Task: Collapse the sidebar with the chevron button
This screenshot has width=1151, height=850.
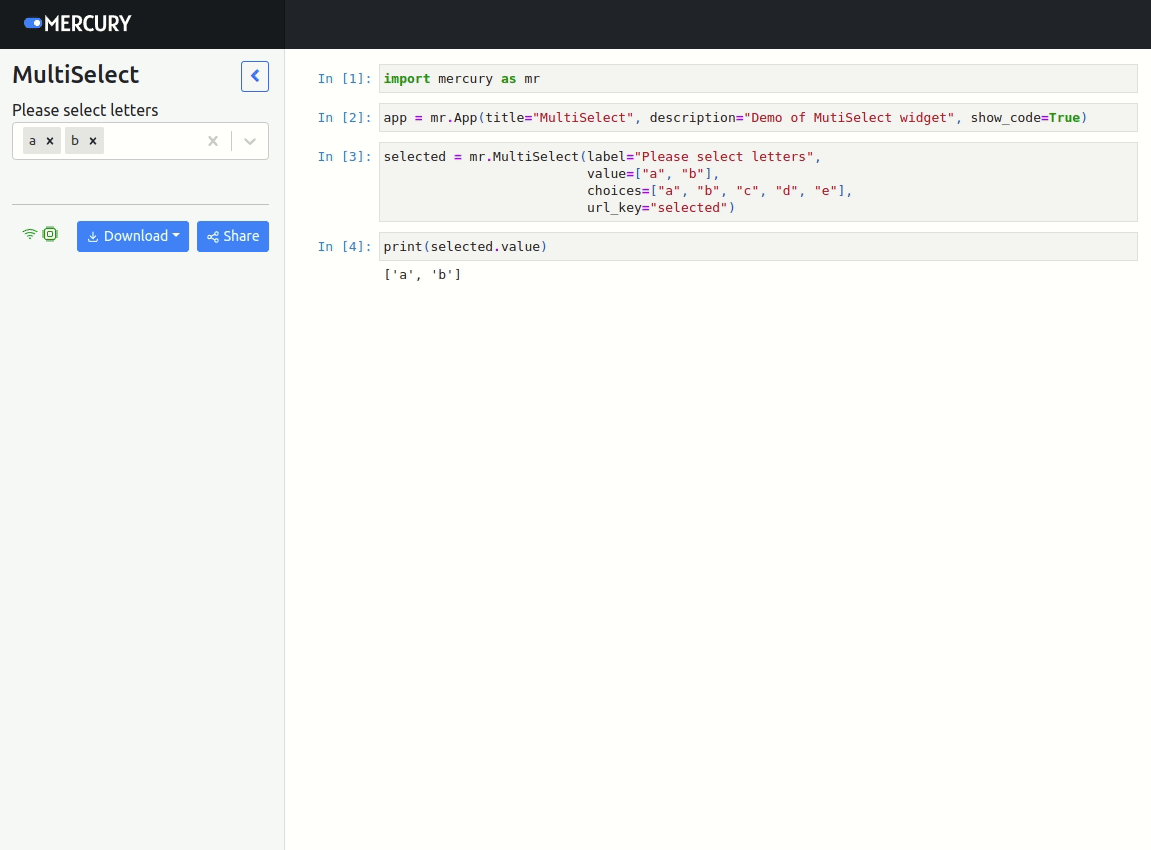Action: click(x=255, y=76)
